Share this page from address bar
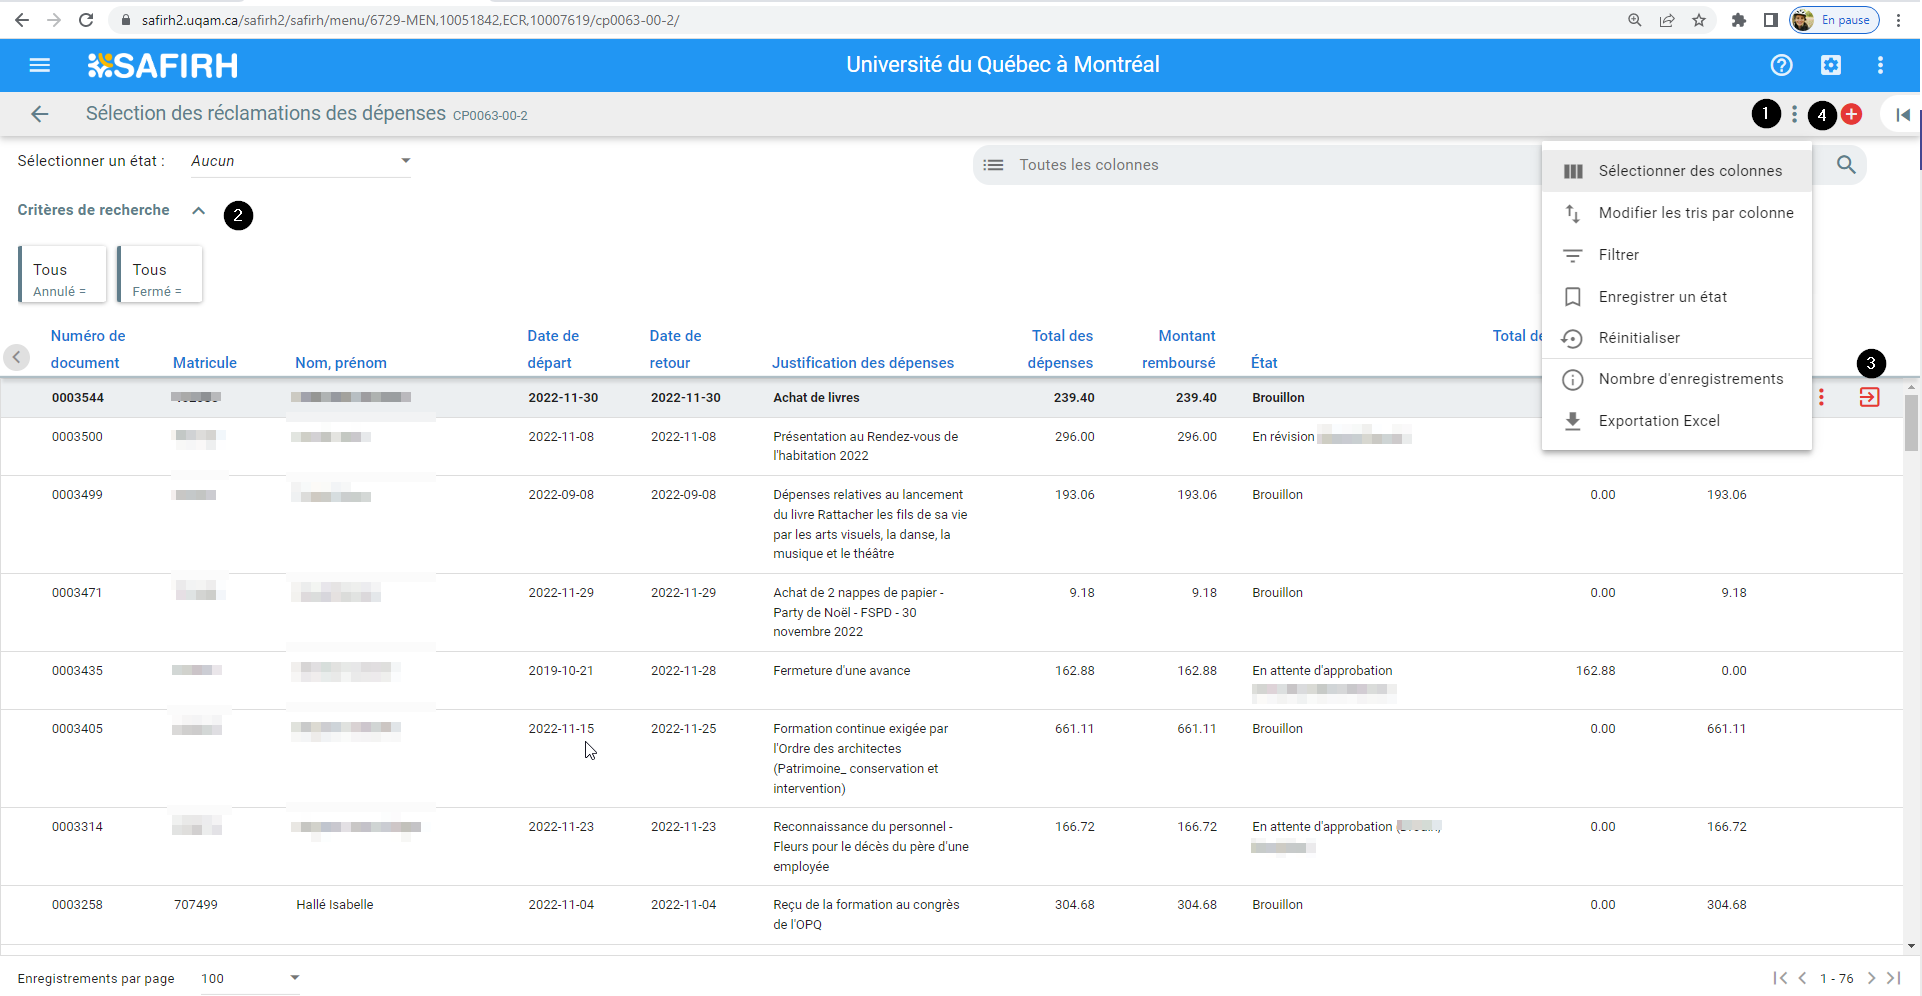This screenshot has height=996, width=1922. coord(1667,20)
